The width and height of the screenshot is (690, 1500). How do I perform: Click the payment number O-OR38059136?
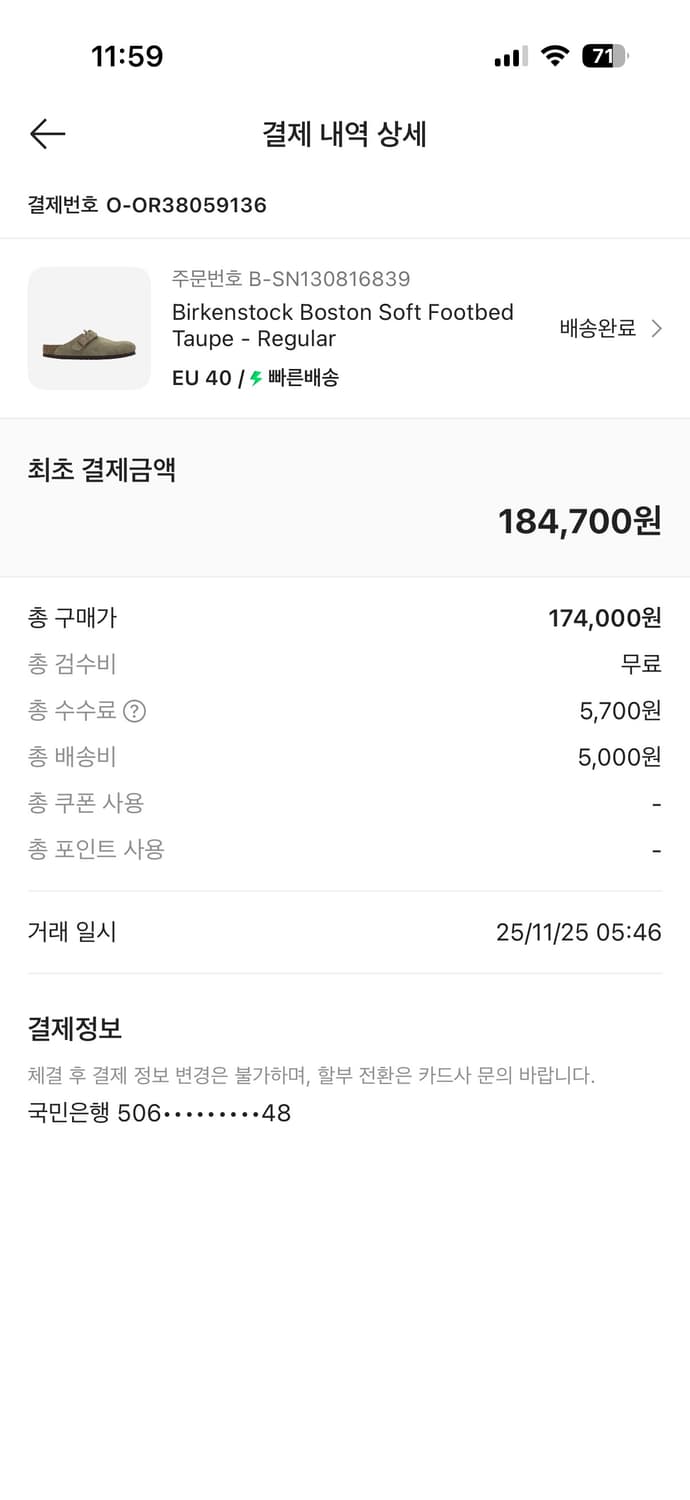[x=146, y=206]
